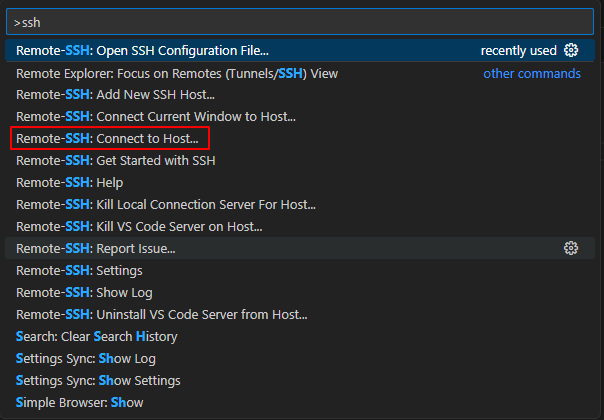Viewport: 604px width, 420px height.
Task: Run Remote-SSH: Connect Current Window to Host
Action: [x=300, y=116]
